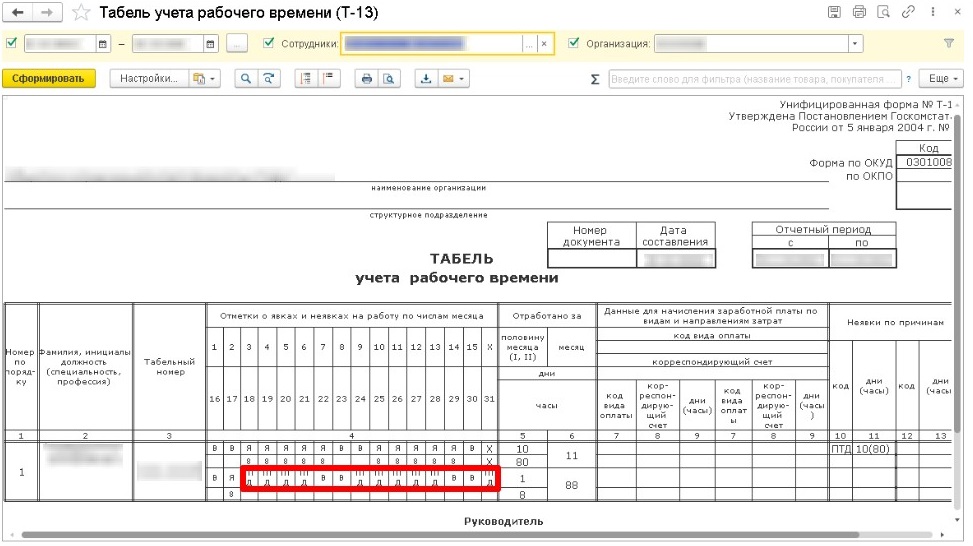This screenshot has height=546, width=973.
Task: Send report by email envelope icon
Action: point(448,78)
